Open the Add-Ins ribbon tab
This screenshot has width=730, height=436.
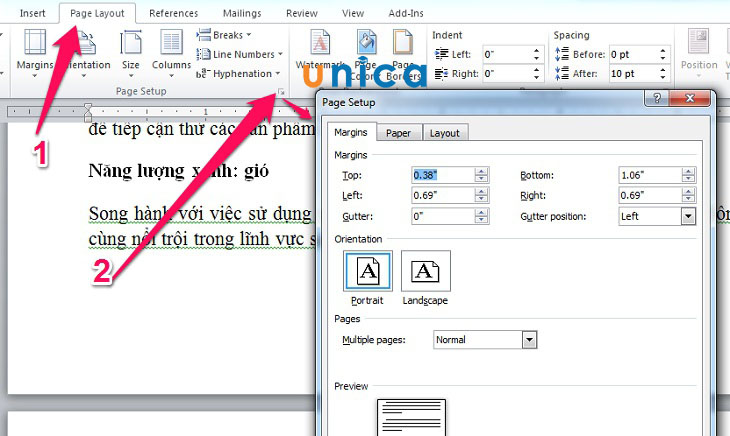coord(406,13)
